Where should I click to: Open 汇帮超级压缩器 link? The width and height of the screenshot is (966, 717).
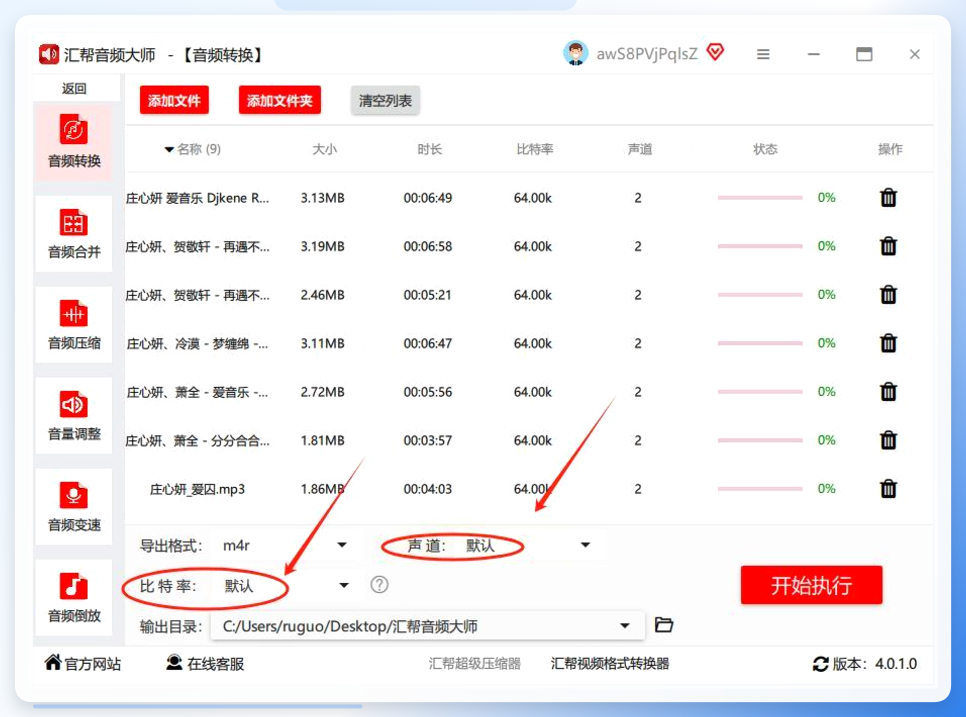point(474,664)
